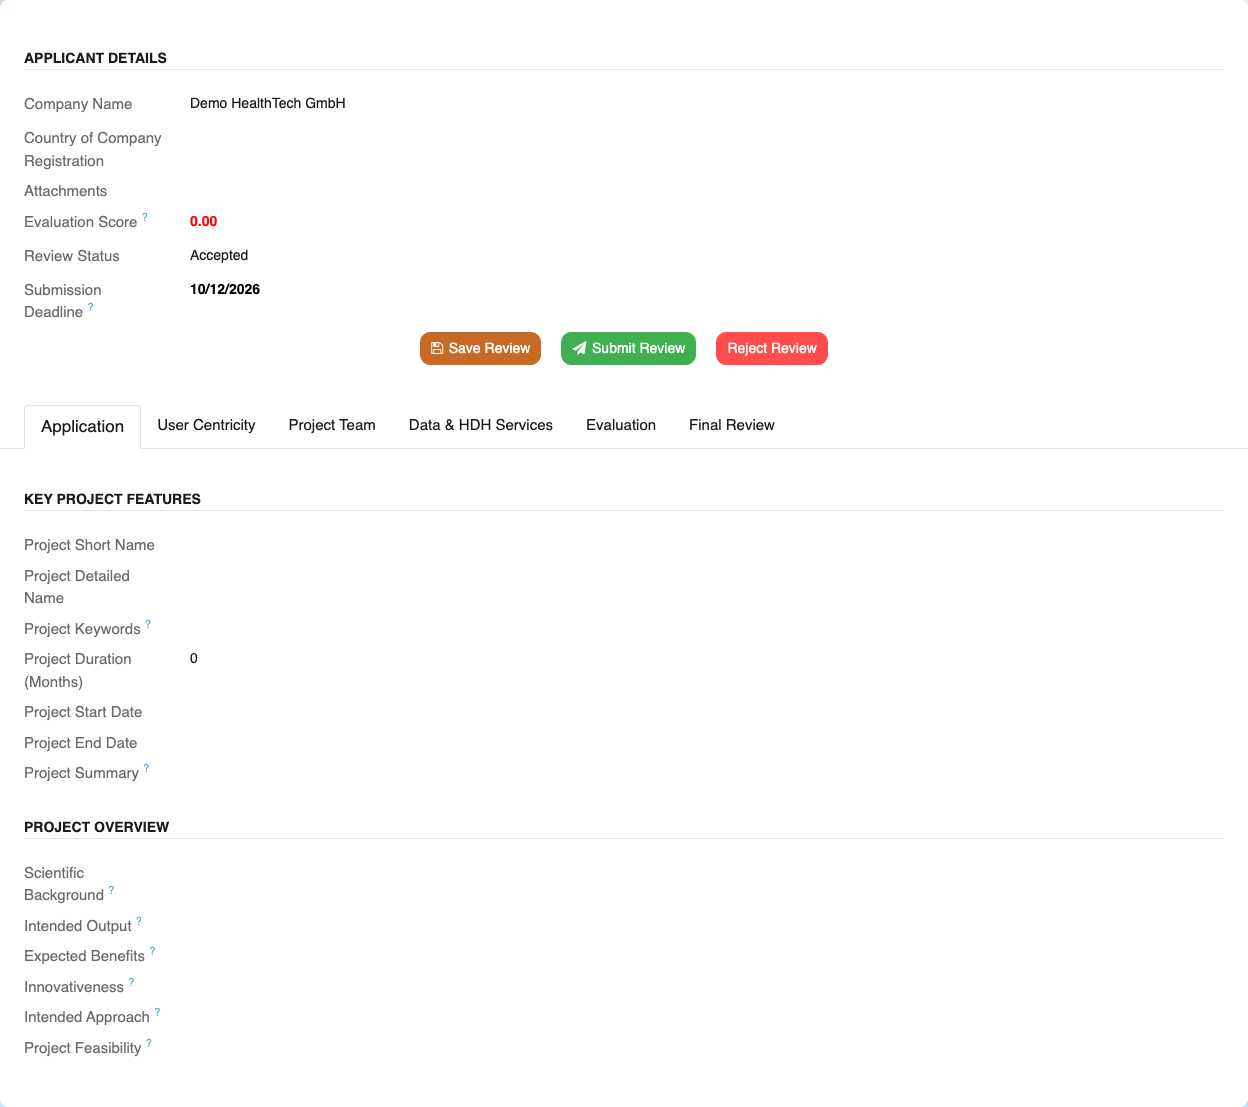
Task: Click the Accepted review status value
Action: [x=219, y=255]
